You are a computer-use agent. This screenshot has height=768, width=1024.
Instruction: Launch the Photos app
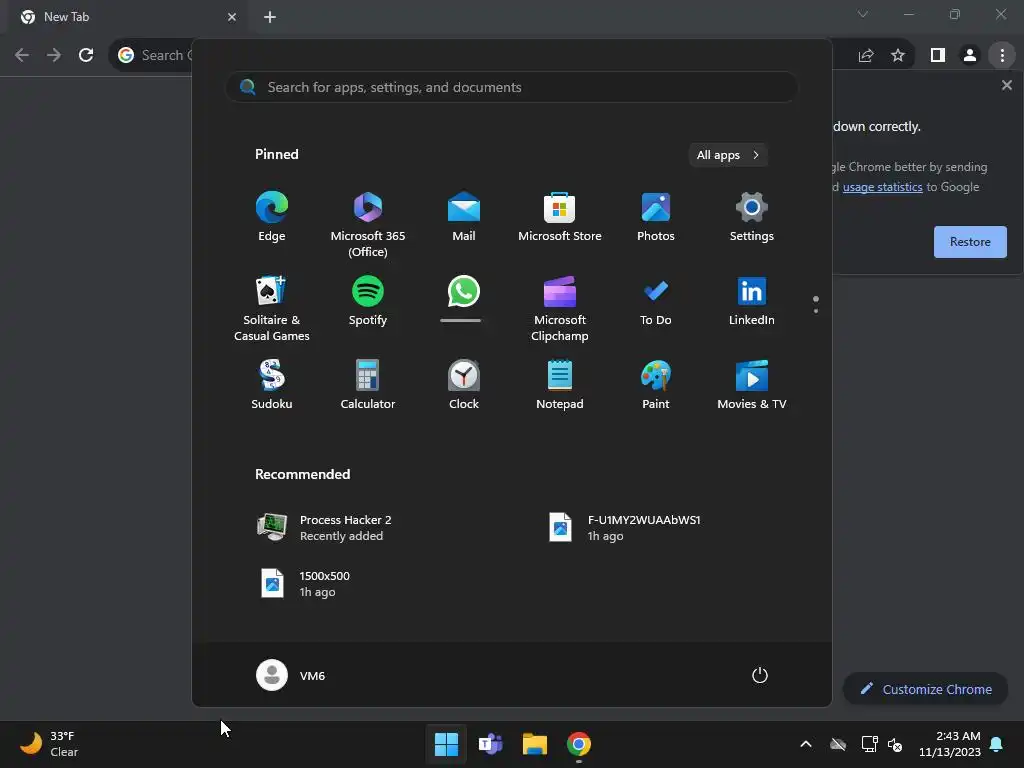[x=656, y=217]
